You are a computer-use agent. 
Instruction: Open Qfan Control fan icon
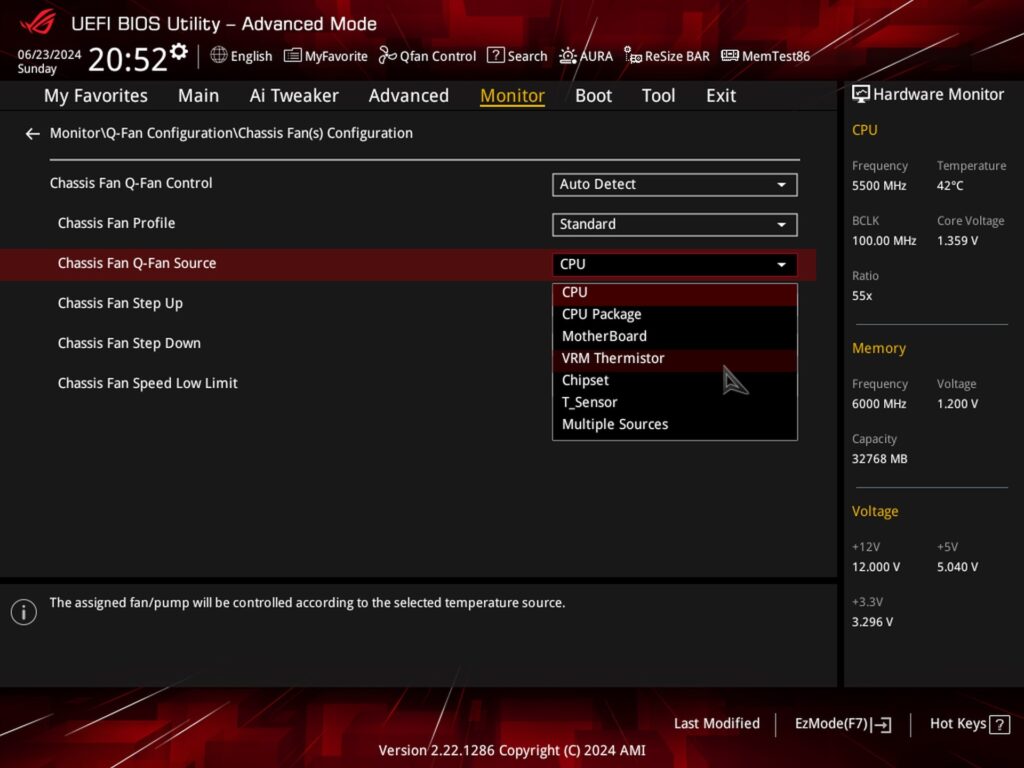tap(387, 56)
